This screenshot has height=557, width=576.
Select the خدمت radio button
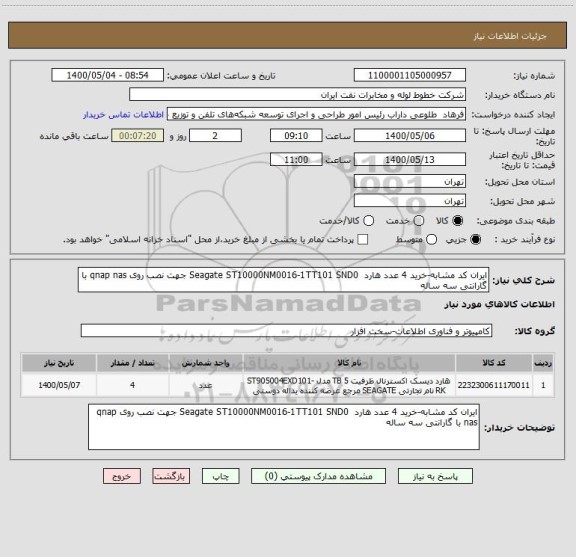coord(418,221)
